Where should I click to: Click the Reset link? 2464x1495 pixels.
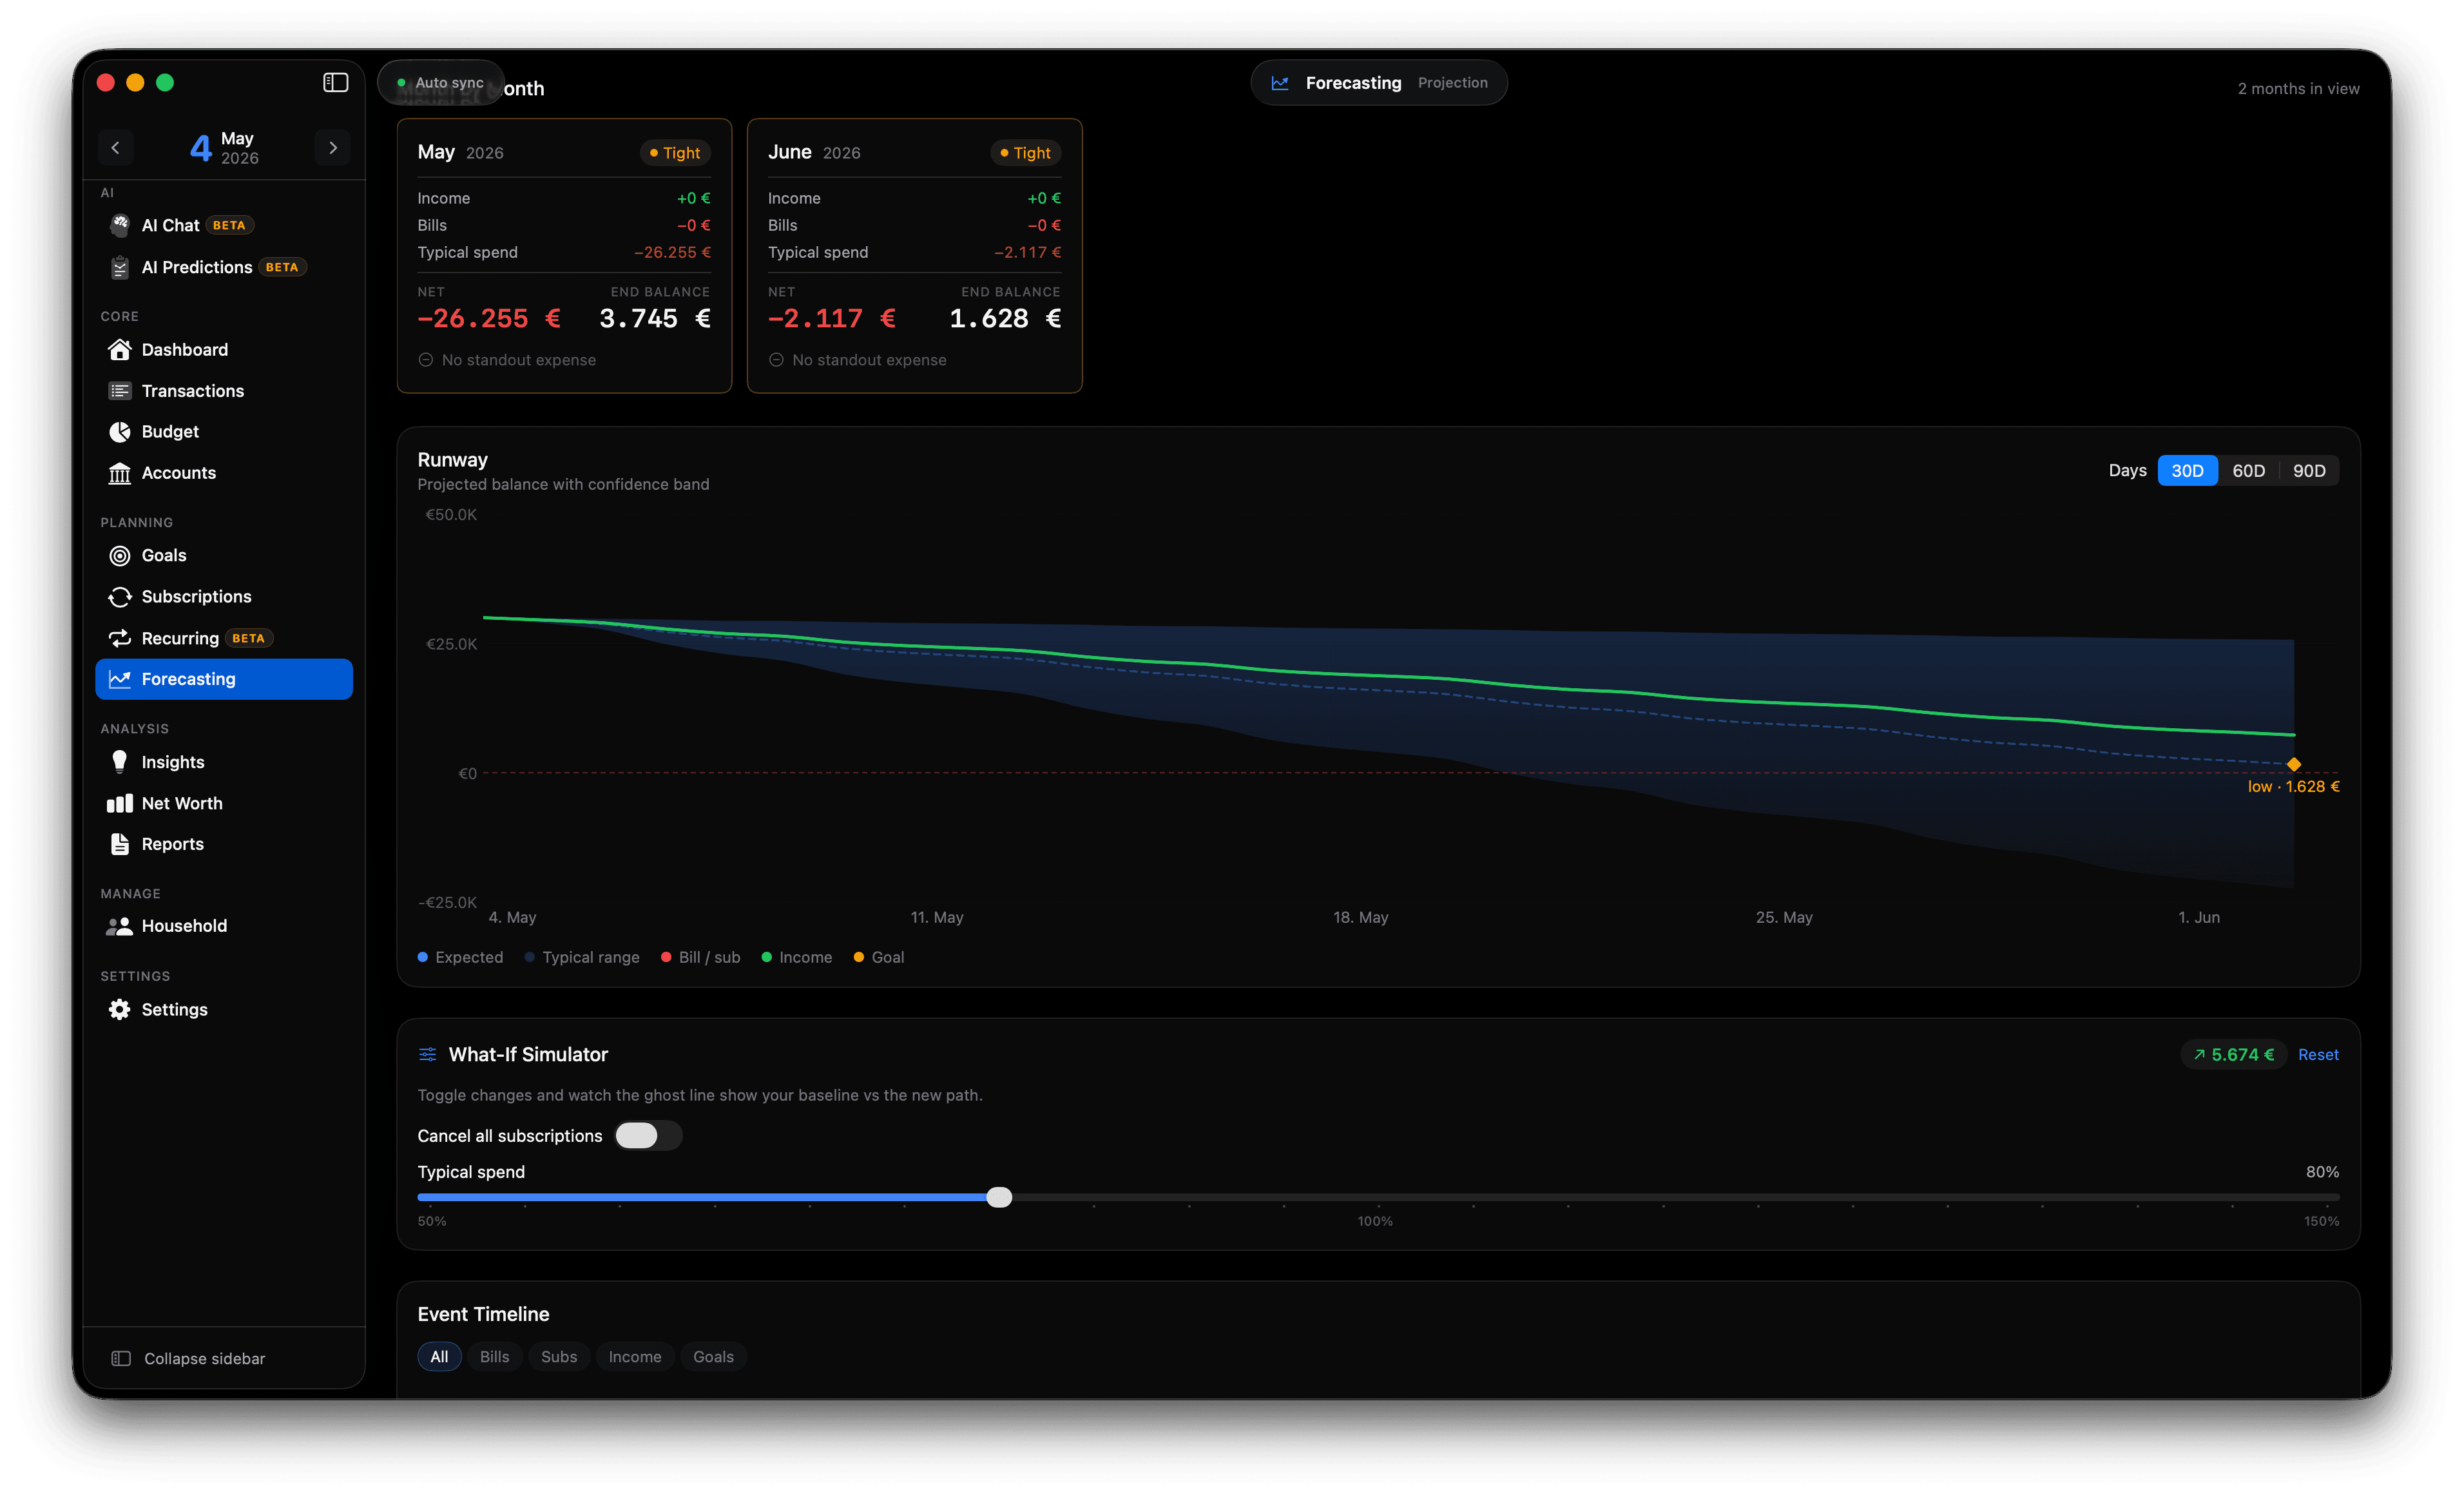point(2318,1054)
